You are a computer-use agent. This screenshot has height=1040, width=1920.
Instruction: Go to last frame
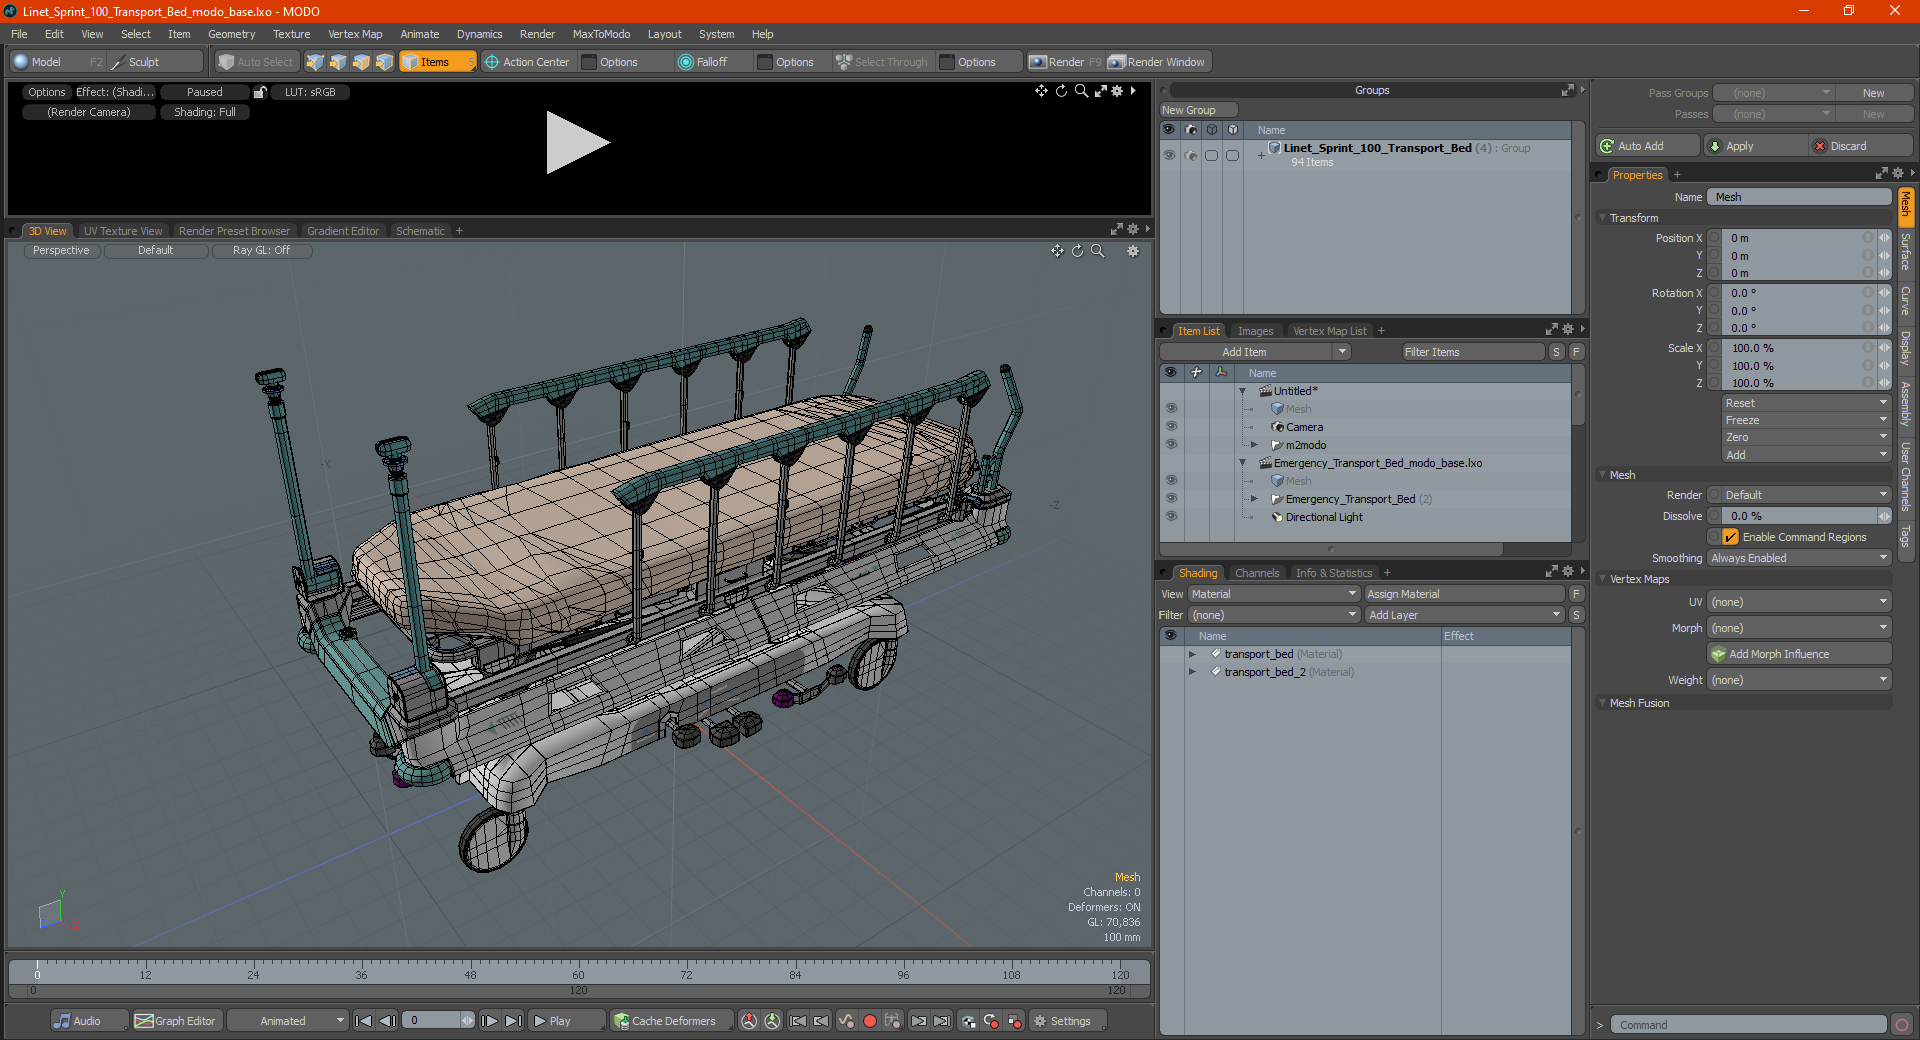point(513,1021)
